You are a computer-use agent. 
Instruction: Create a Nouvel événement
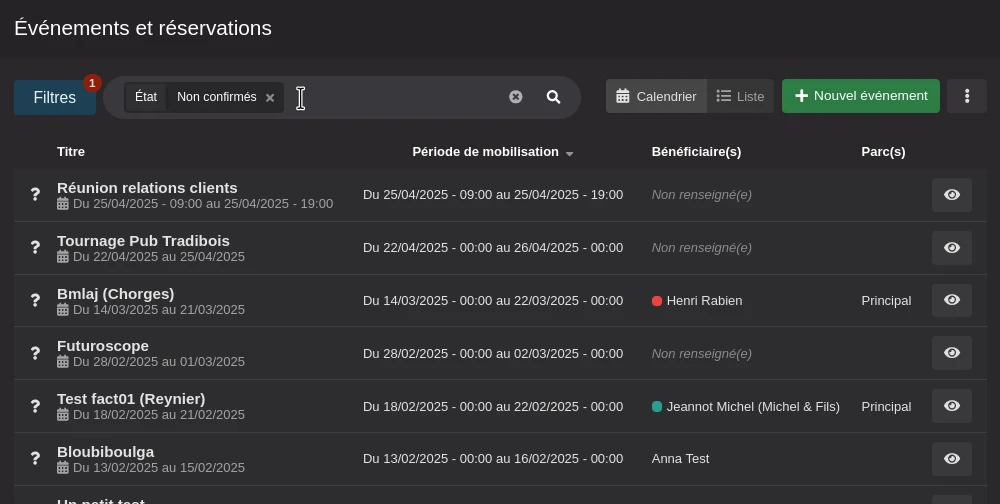[860, 96]
